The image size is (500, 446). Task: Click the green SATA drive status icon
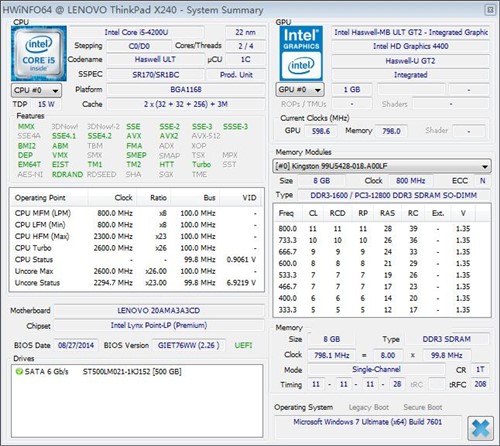click(19, 371)
